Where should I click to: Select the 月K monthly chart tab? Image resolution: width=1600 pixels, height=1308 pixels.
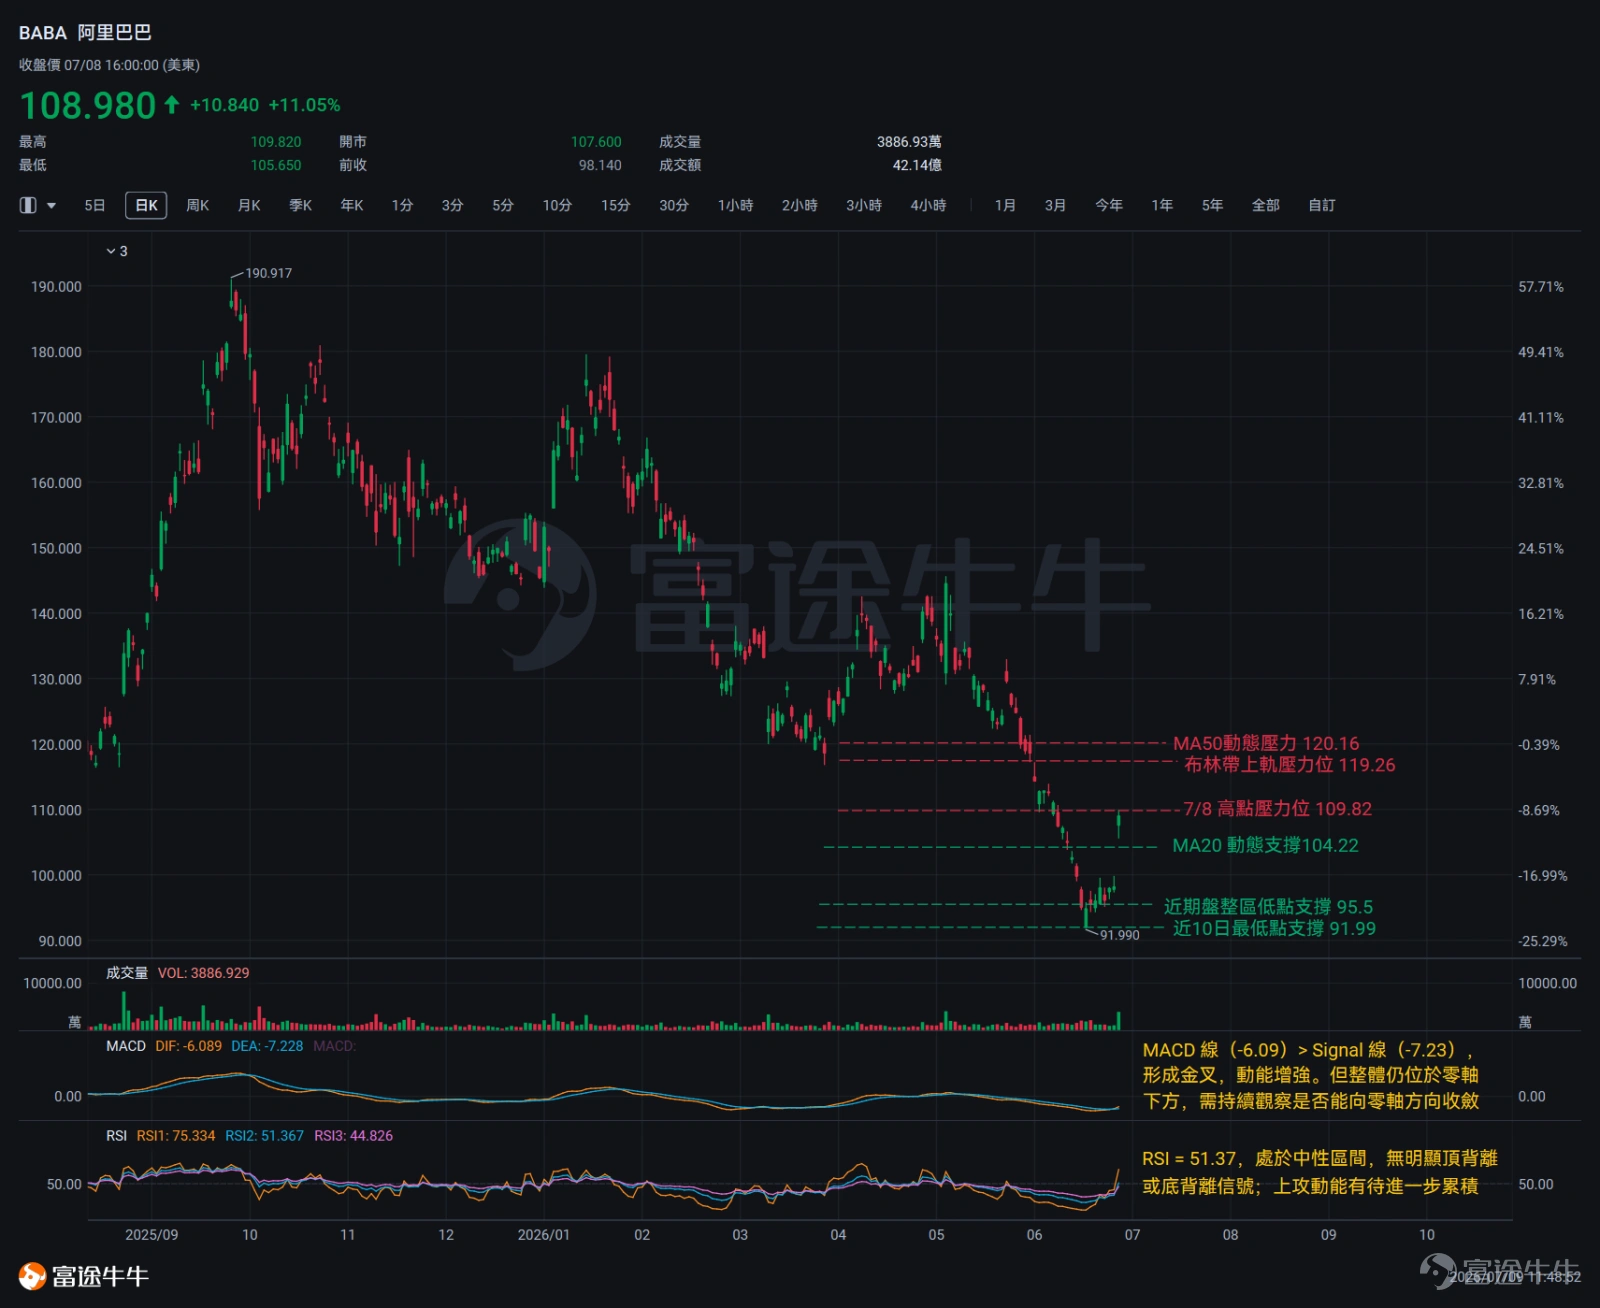[x=249, y=205]
